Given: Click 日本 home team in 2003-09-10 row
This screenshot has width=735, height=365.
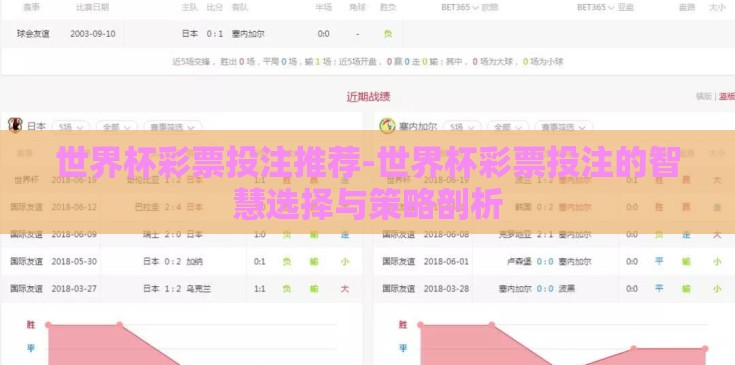Looking at the screenshot, I should 190,34.
